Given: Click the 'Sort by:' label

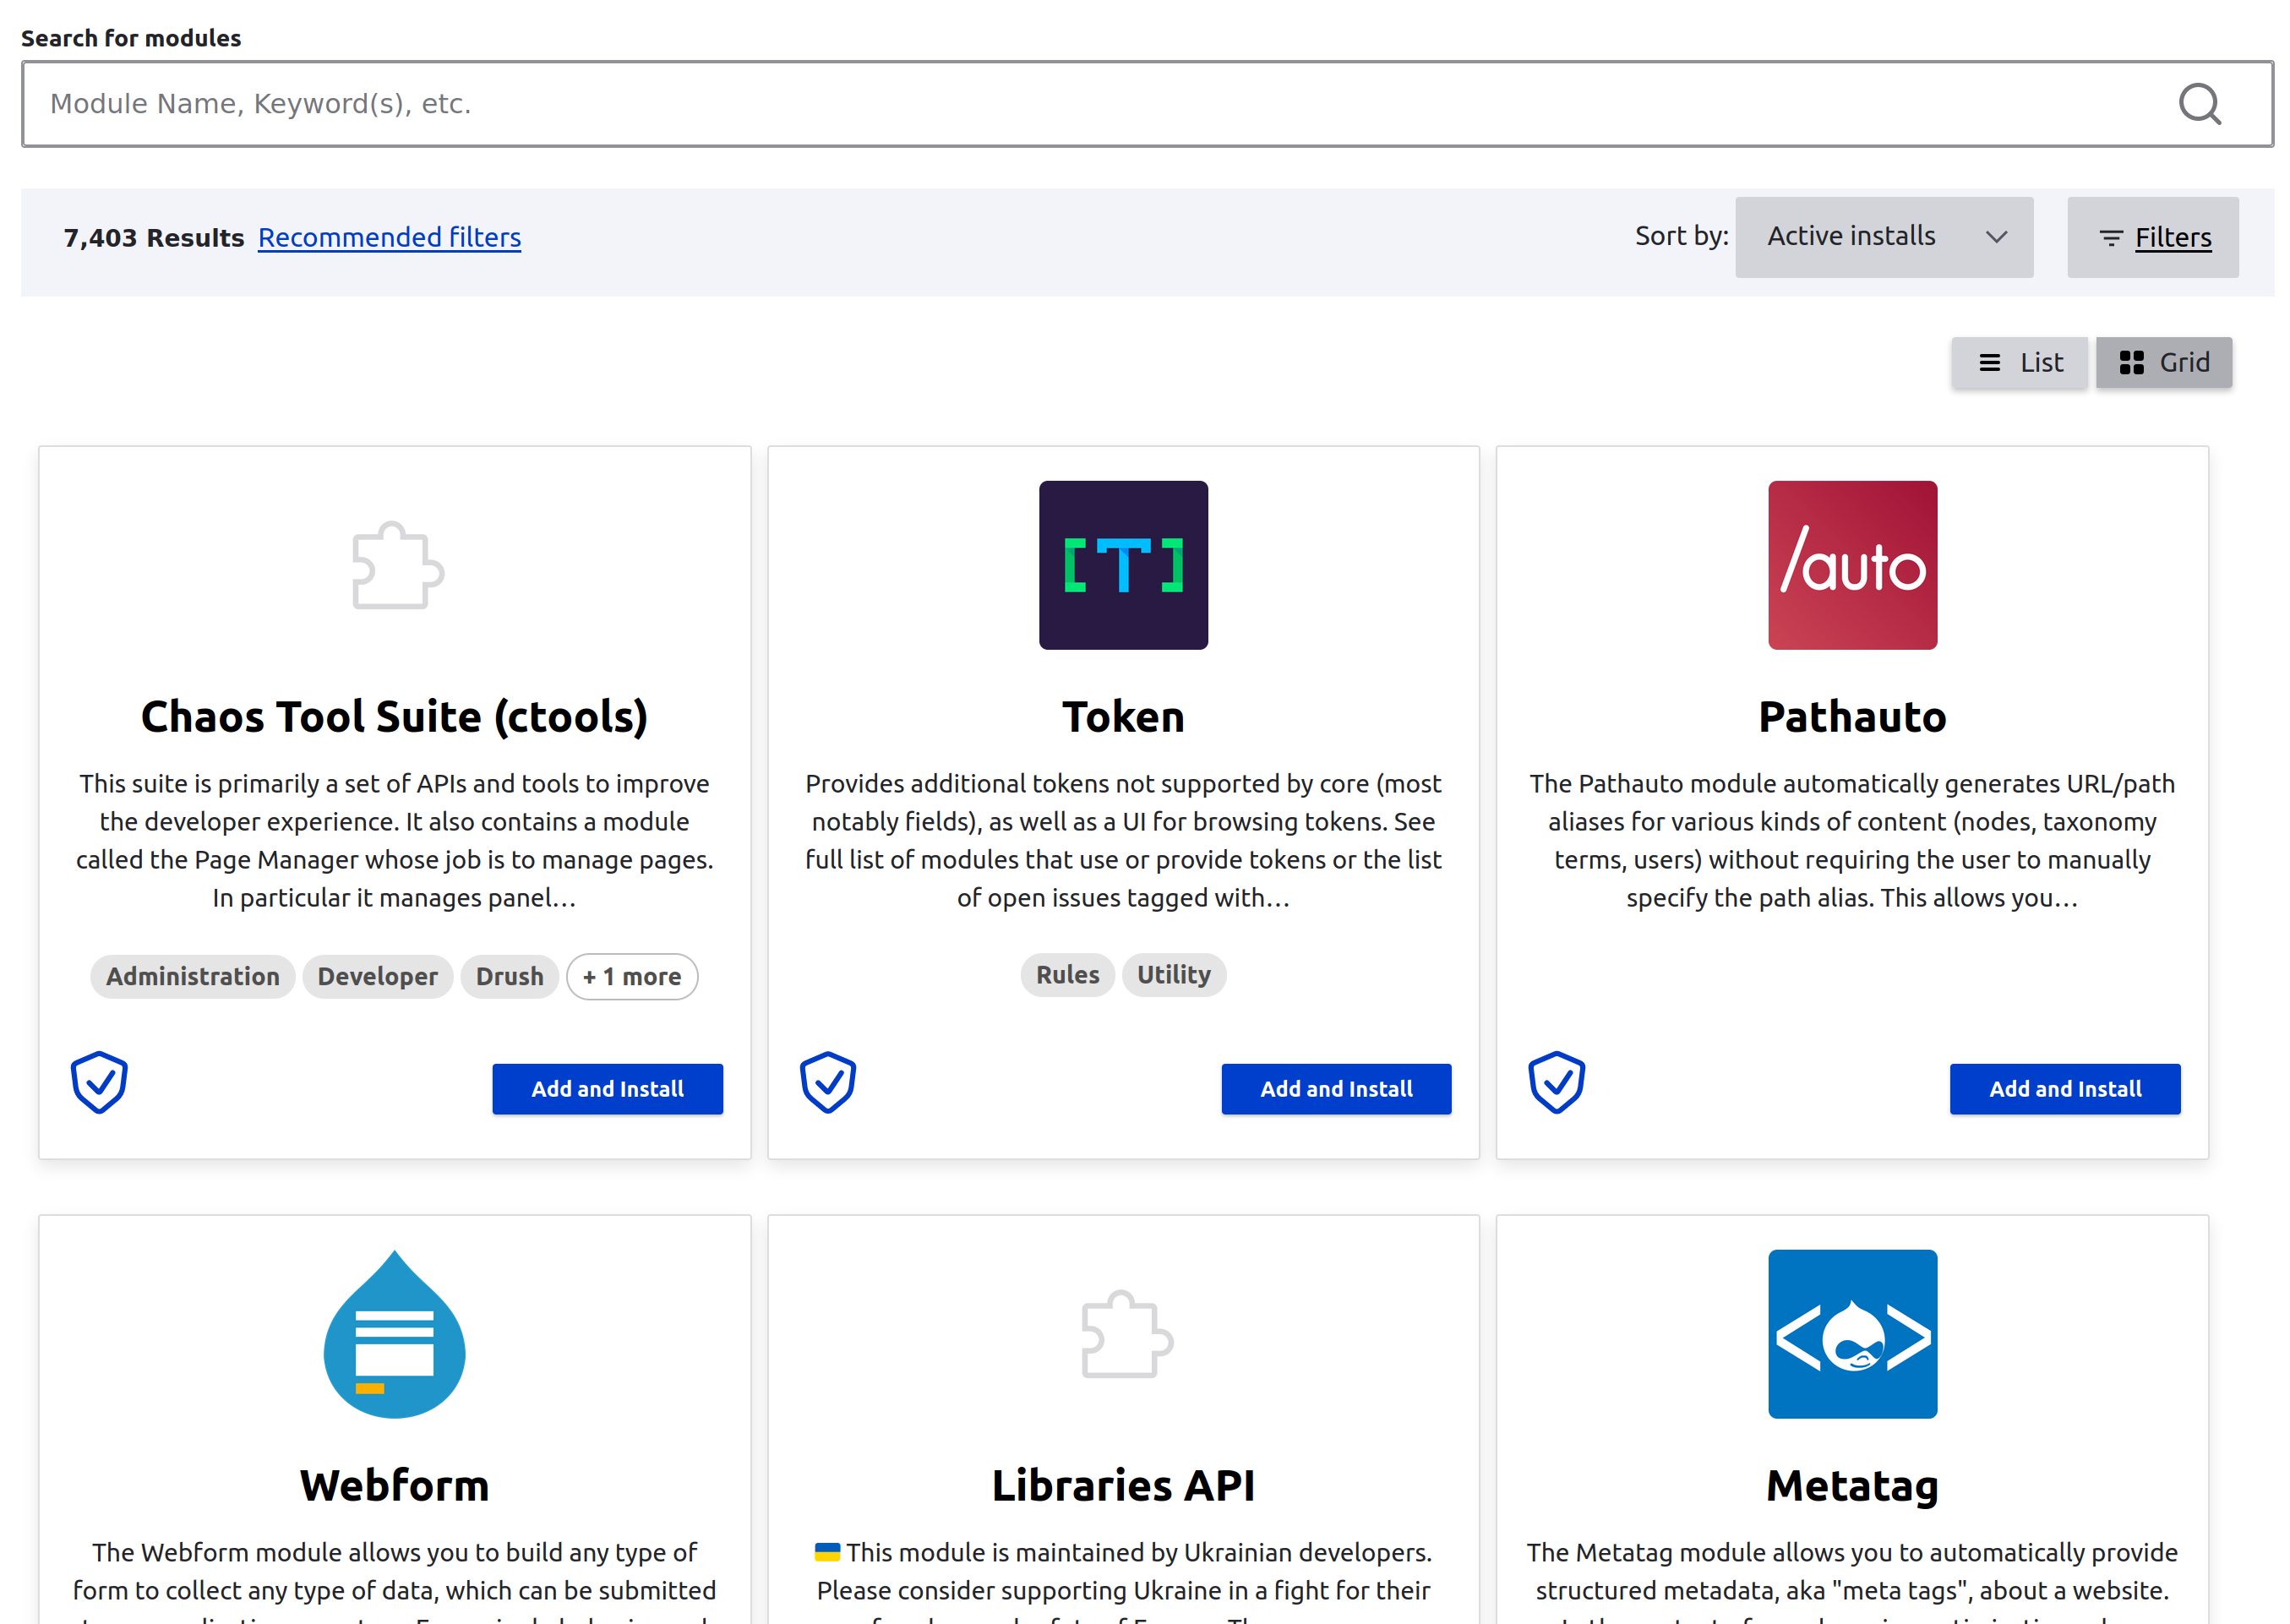Looking at the screenshot, I should pos(1680,236).
